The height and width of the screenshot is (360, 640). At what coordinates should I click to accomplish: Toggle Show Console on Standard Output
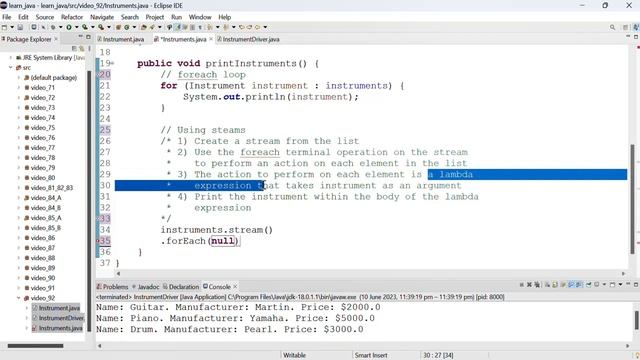pyautogui.click(x=571, y=284)
